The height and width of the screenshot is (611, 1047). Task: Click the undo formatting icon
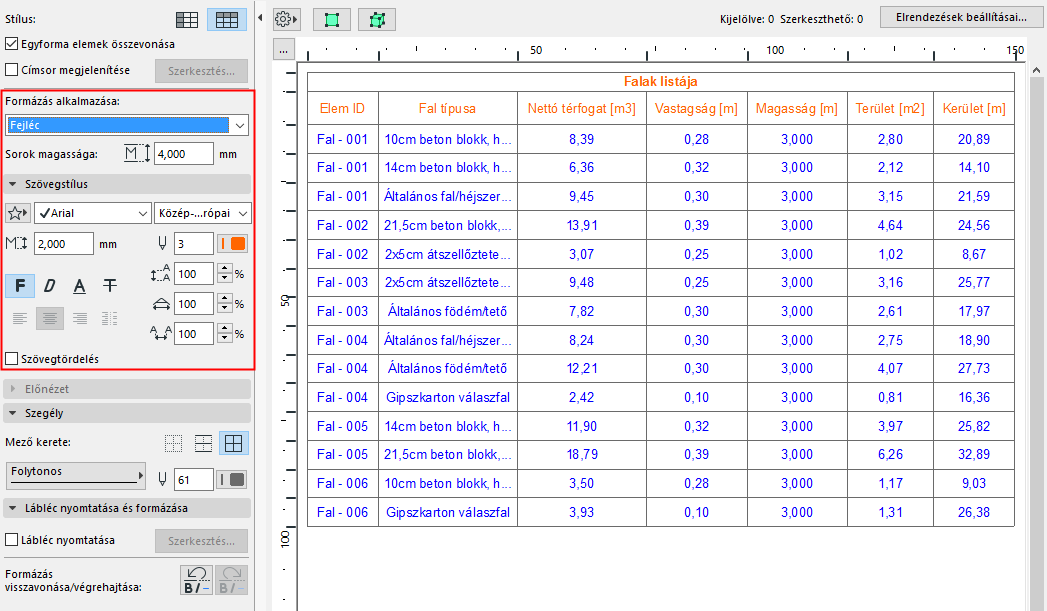[194, 580]
